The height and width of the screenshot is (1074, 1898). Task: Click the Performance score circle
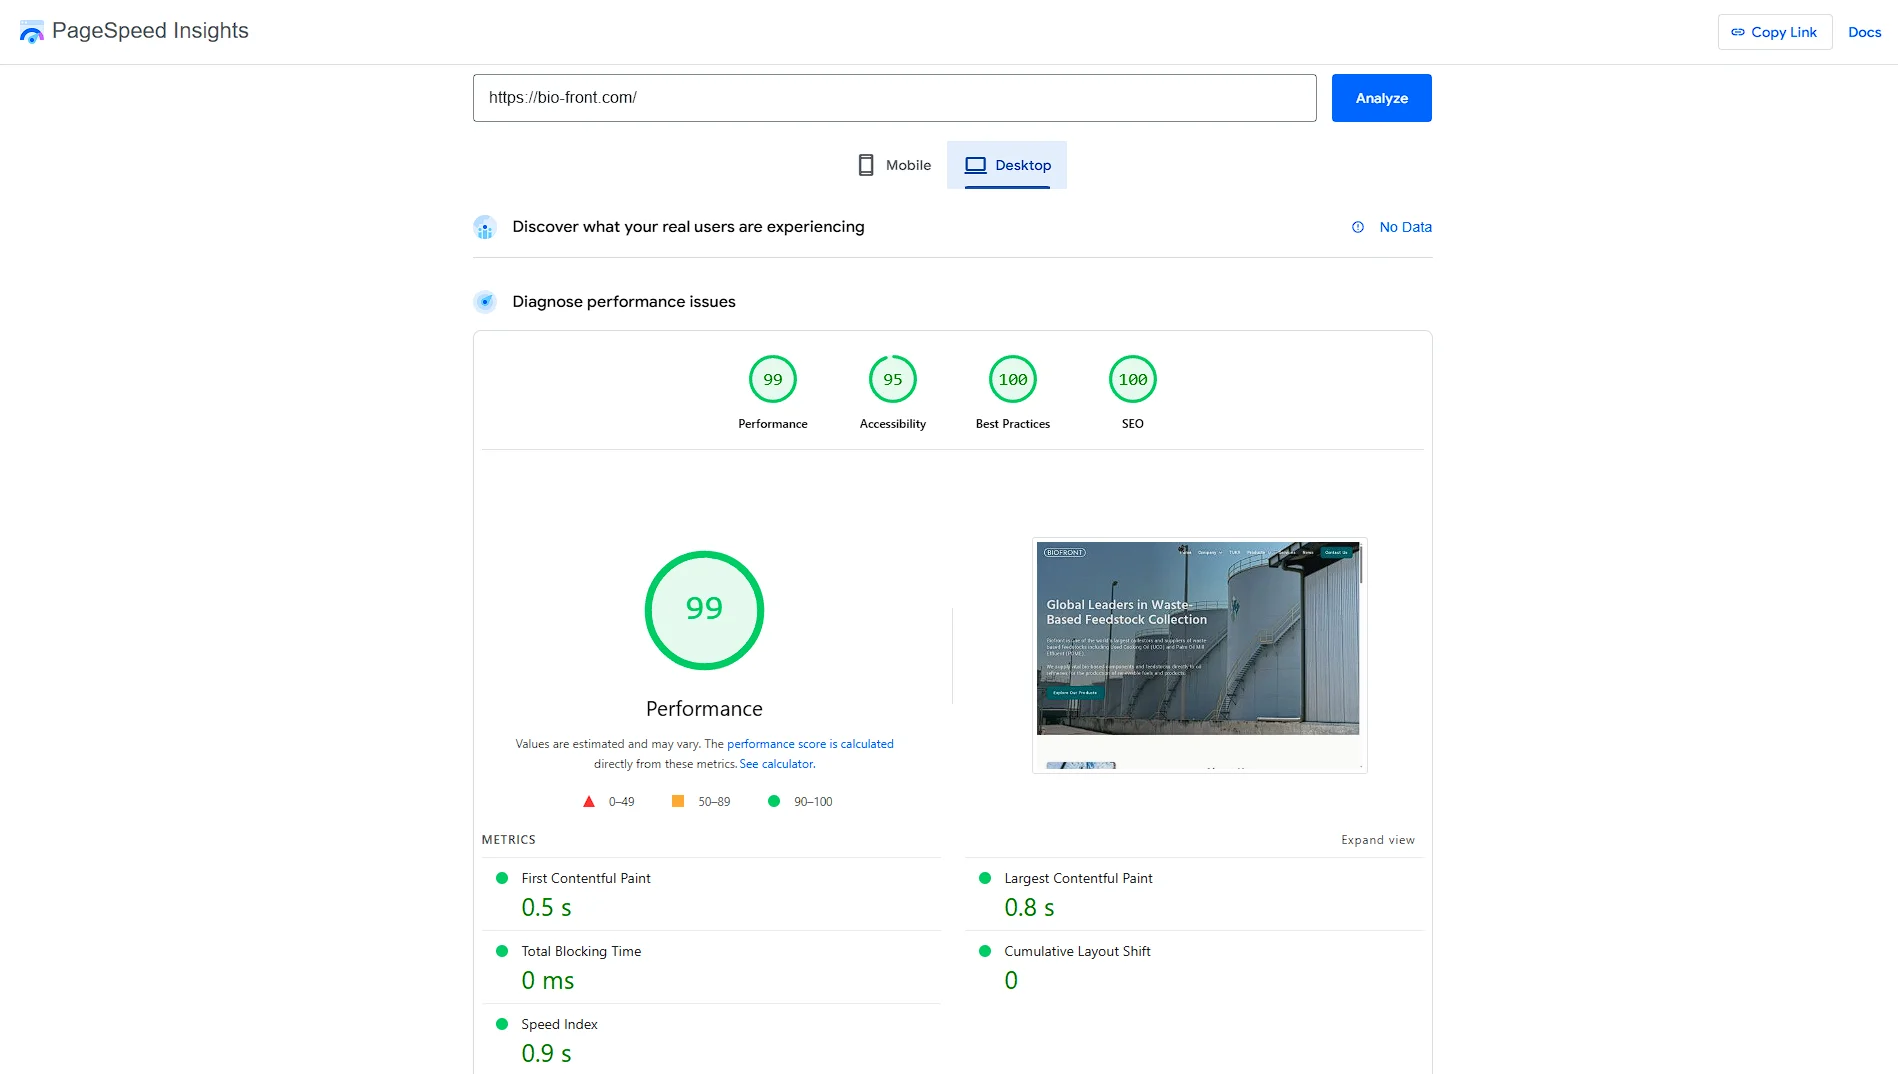[772, 379]
